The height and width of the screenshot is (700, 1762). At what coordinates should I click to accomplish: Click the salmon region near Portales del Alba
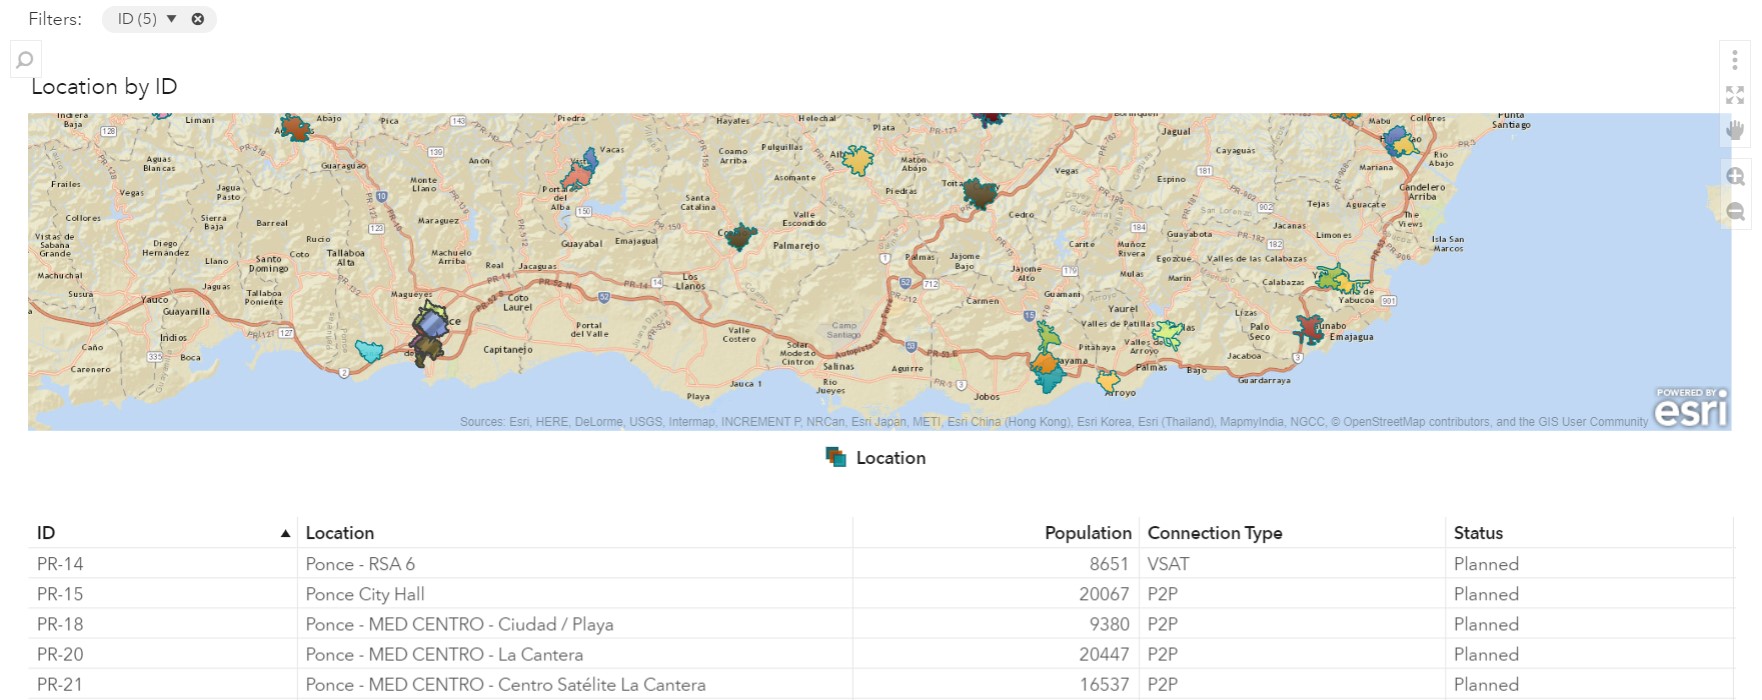(576, 178)
